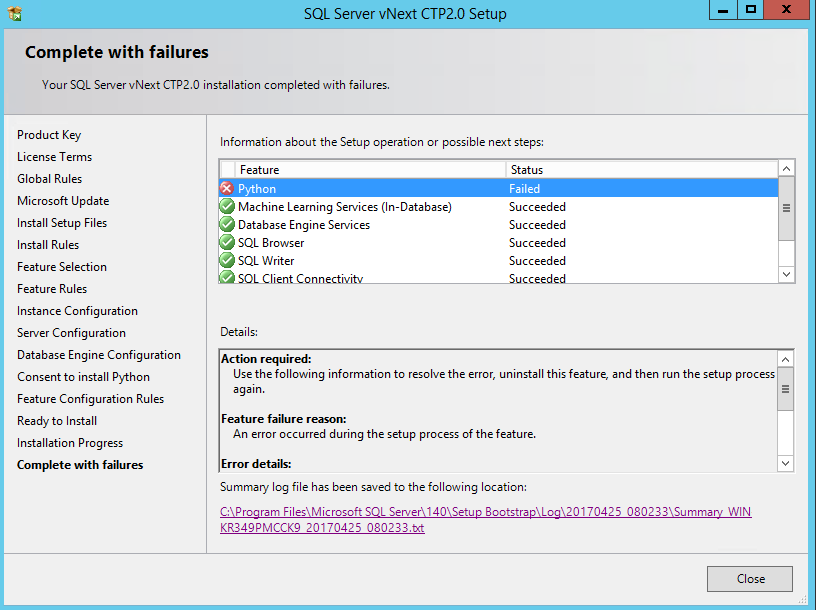Screen dimensions: 816x610
Task: Click Feature Selection step in sidebar
Action: 61,266
